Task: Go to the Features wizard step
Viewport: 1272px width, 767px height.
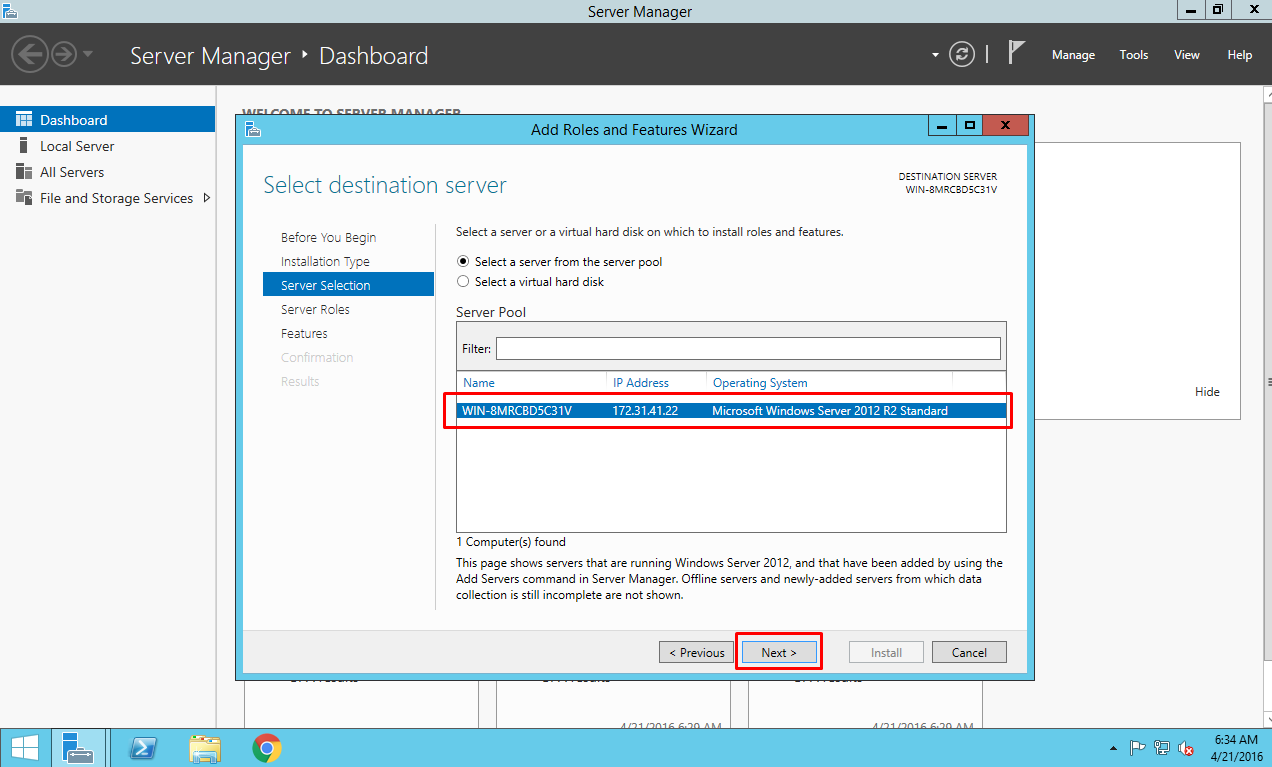Action: (304, 333)
